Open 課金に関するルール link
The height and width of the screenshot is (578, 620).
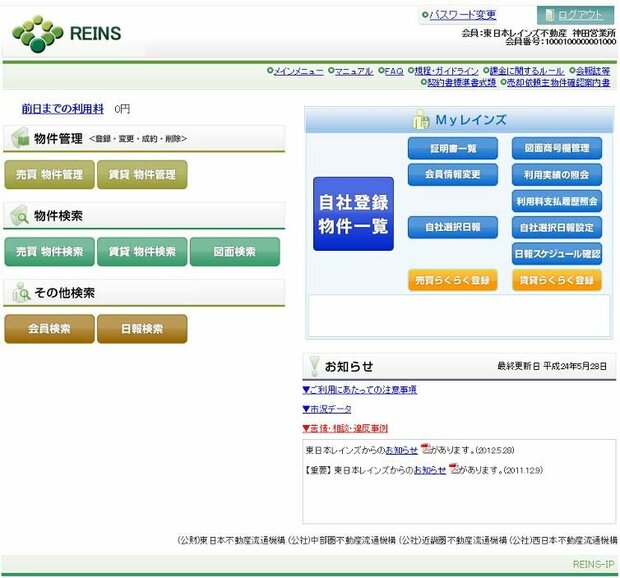point(527,71)
